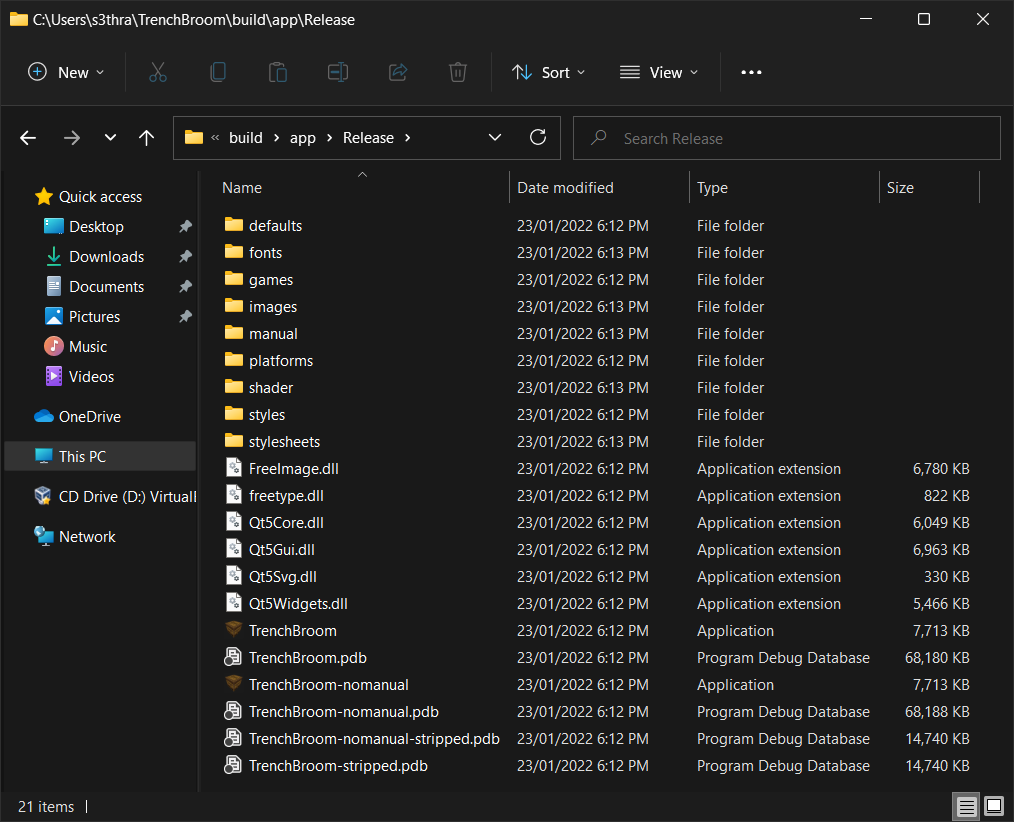
Task: Click the TrenchBroom-stripped.pdb file icon
Action: [x=233, y=765]
